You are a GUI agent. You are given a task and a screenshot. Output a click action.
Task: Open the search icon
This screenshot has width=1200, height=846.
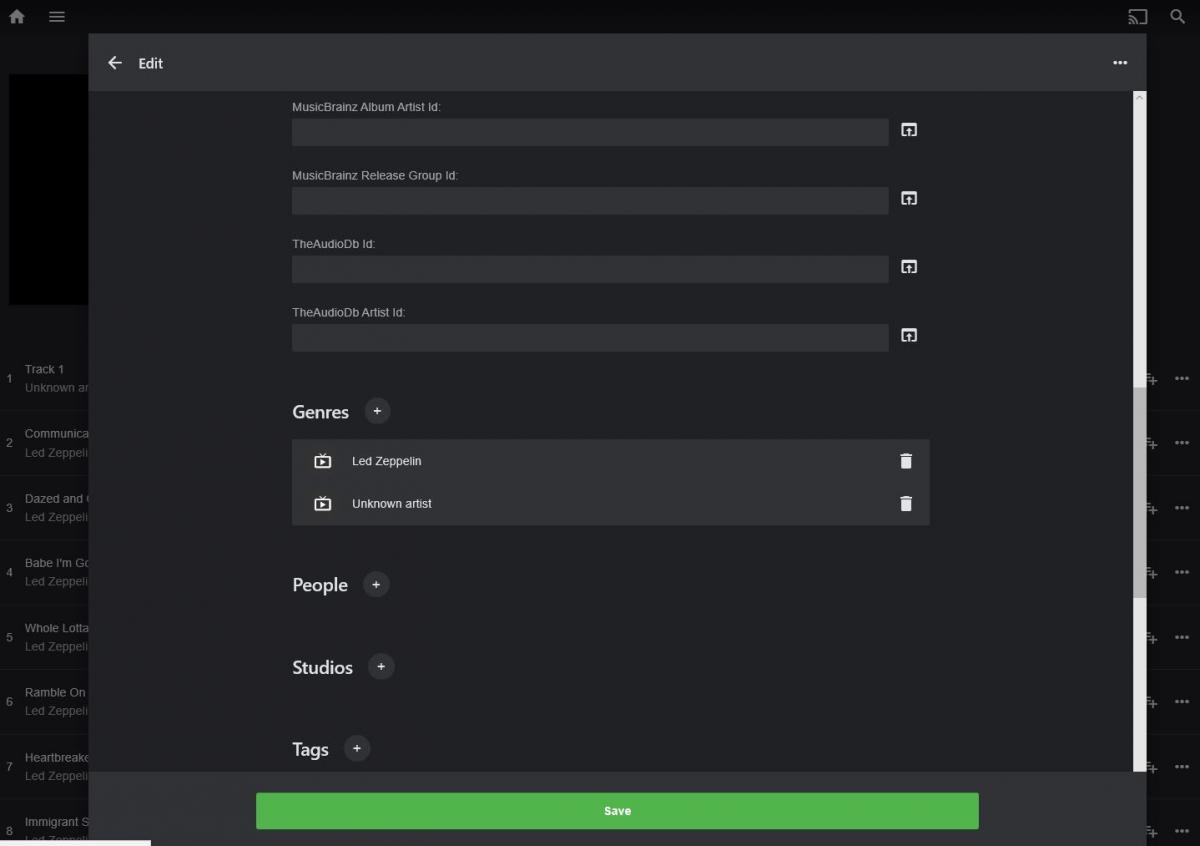click(1178, 17)
